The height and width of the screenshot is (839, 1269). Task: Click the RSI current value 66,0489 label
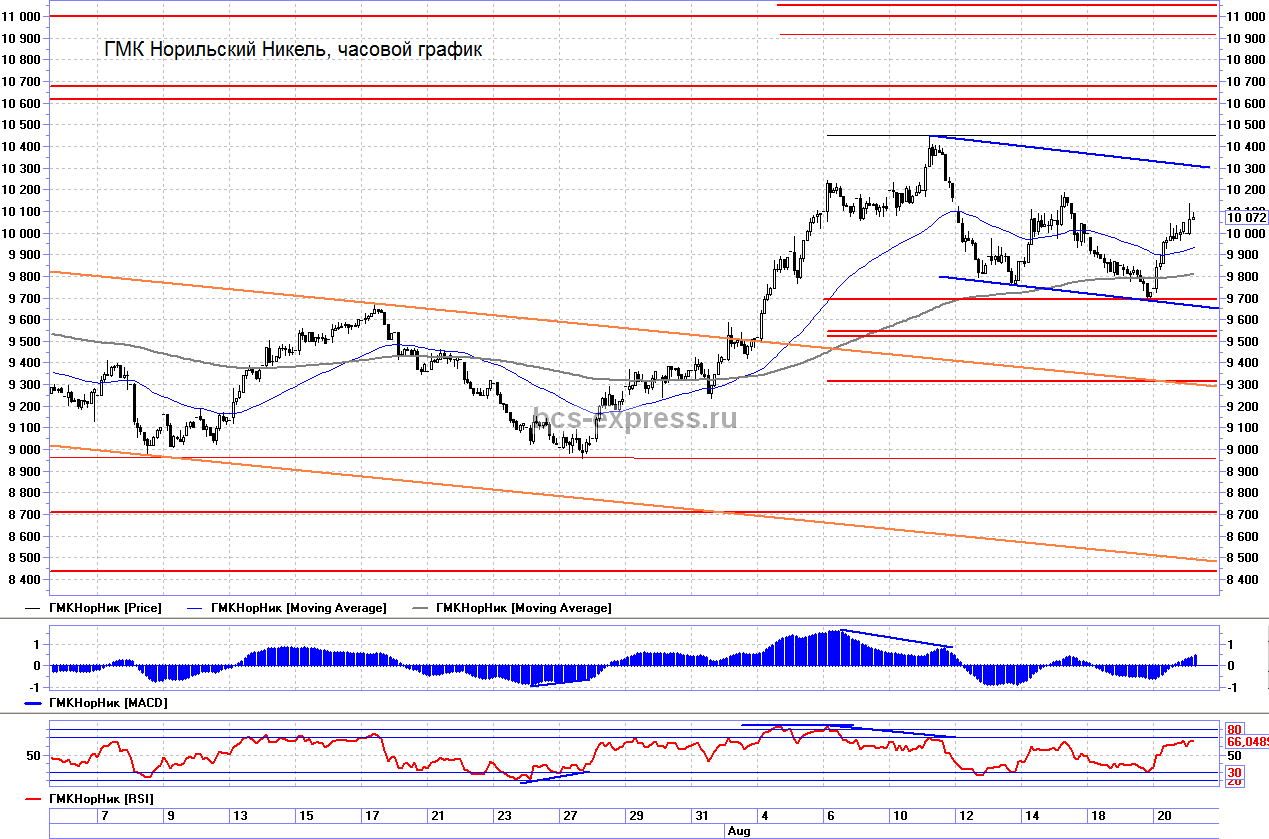click(1246, 742)
